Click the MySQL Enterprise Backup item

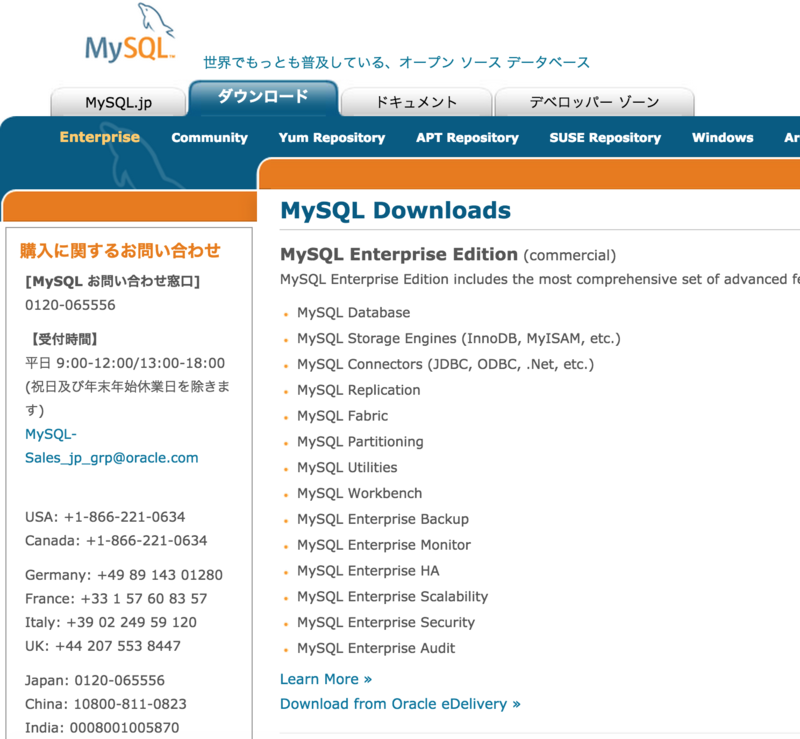click(x=383, y=519)
